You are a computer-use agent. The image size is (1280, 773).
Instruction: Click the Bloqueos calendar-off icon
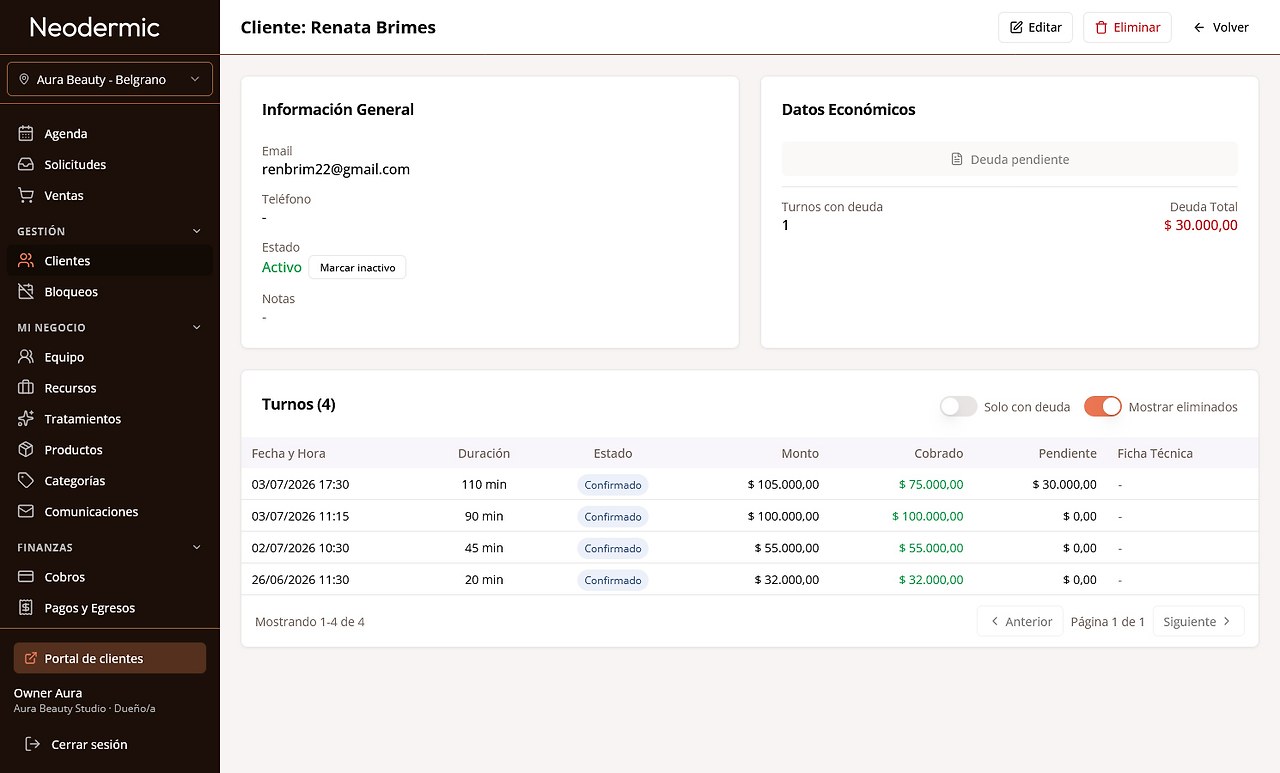pyautogui.click(x=26, y=292)
